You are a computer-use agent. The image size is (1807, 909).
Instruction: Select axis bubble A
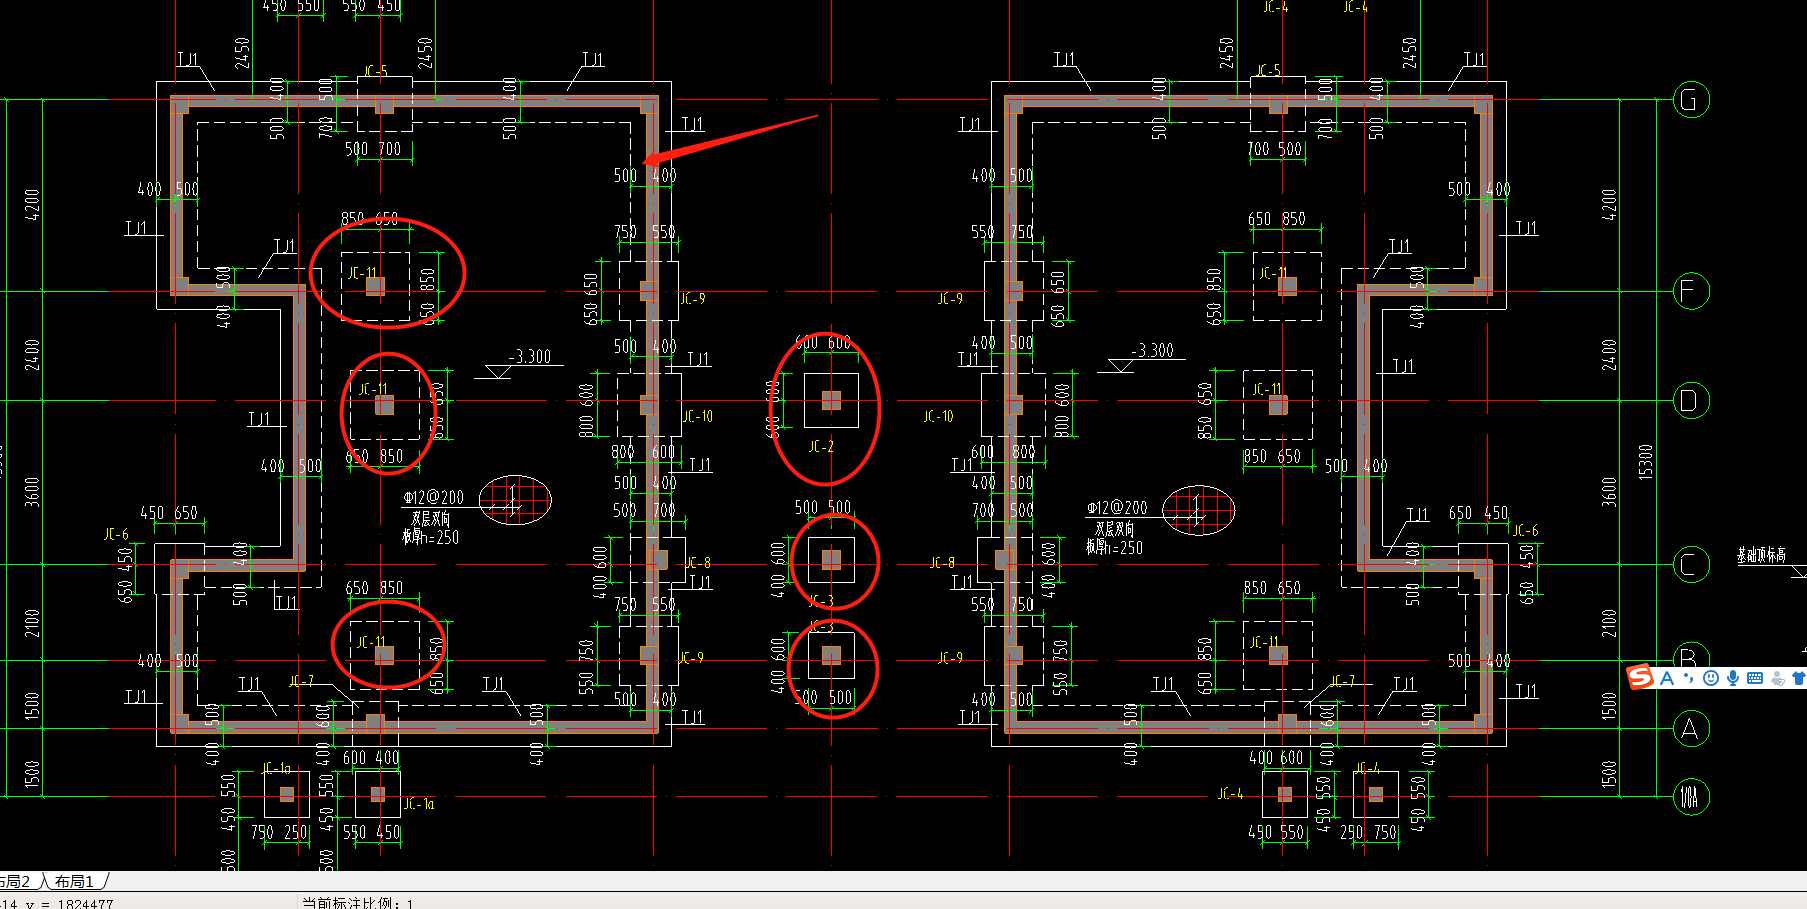(x=1690, y=729)
